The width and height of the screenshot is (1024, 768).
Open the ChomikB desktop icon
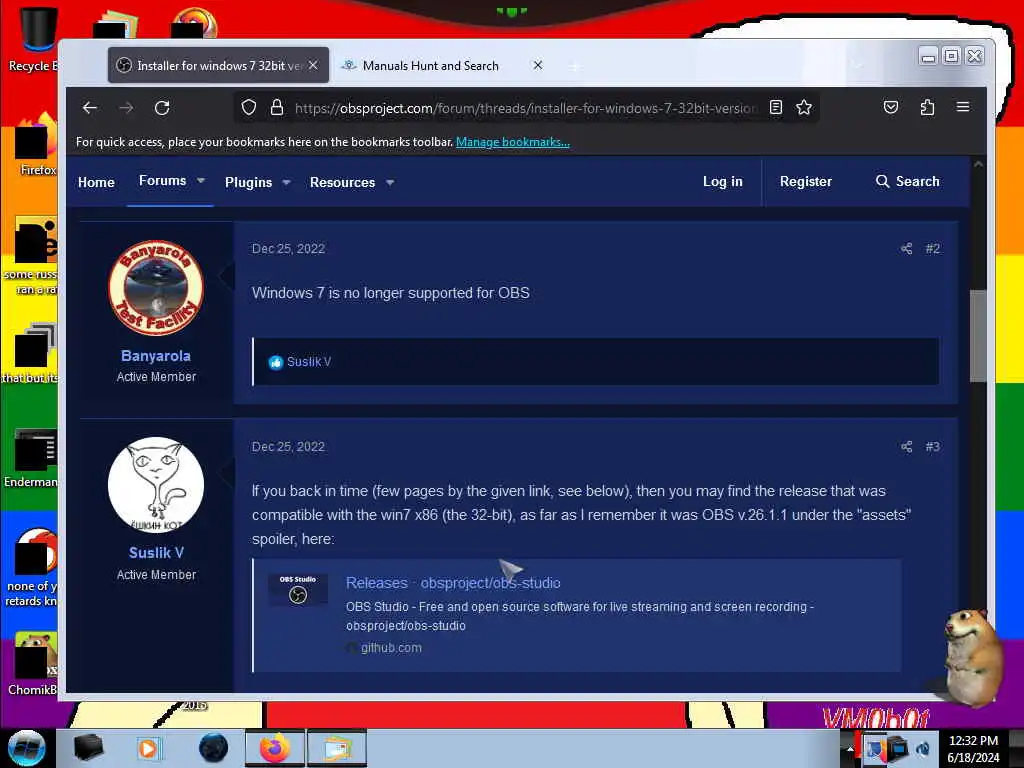point(34,664)
